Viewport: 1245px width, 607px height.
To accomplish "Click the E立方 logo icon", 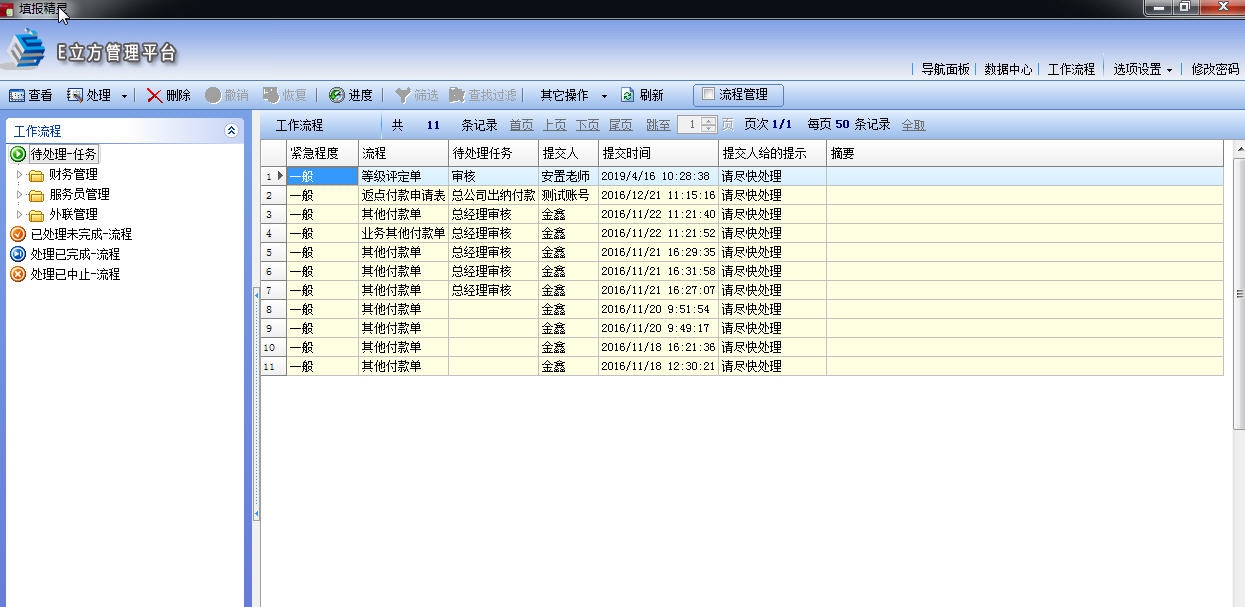I will pos(25,49).
